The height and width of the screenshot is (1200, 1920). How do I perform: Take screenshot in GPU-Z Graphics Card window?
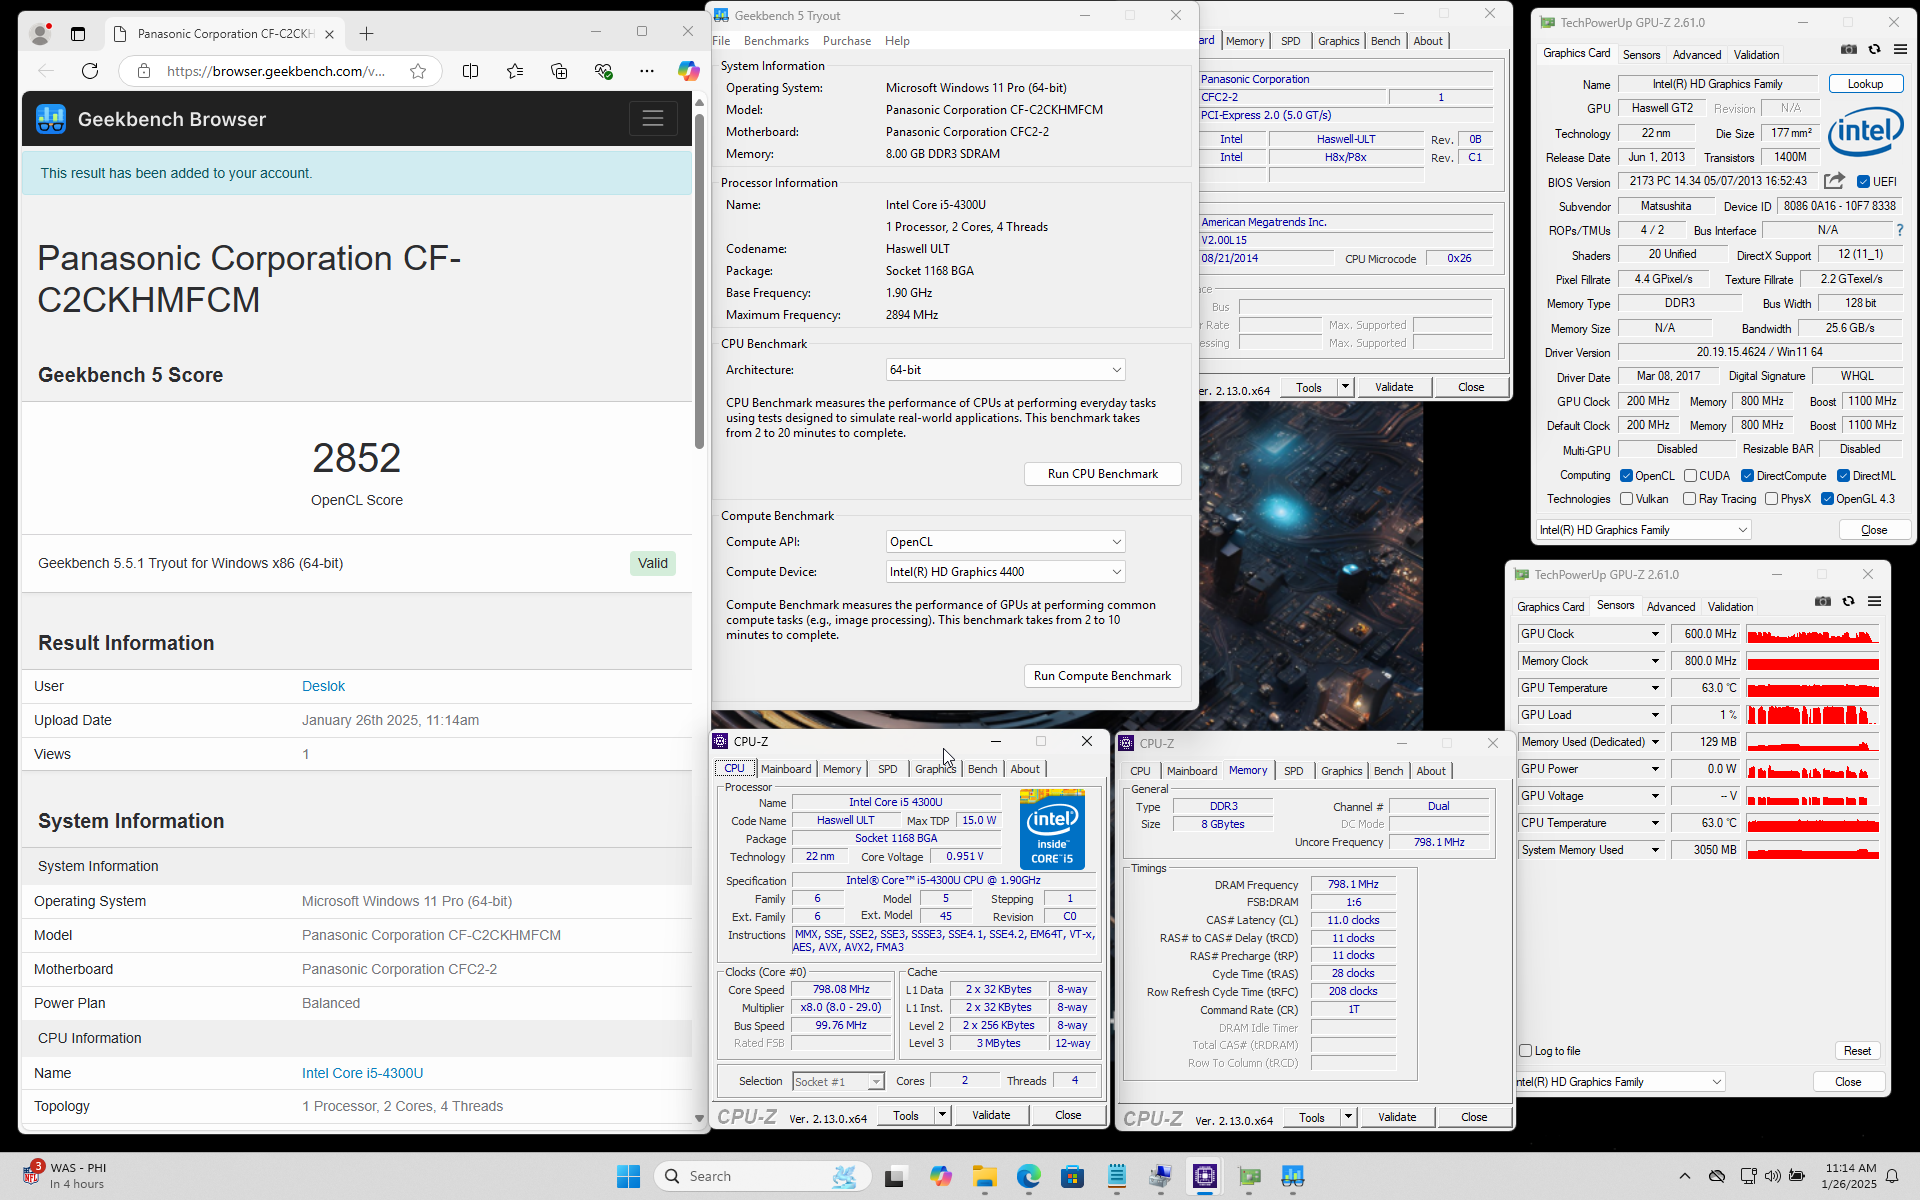(x=1849, y=49)
